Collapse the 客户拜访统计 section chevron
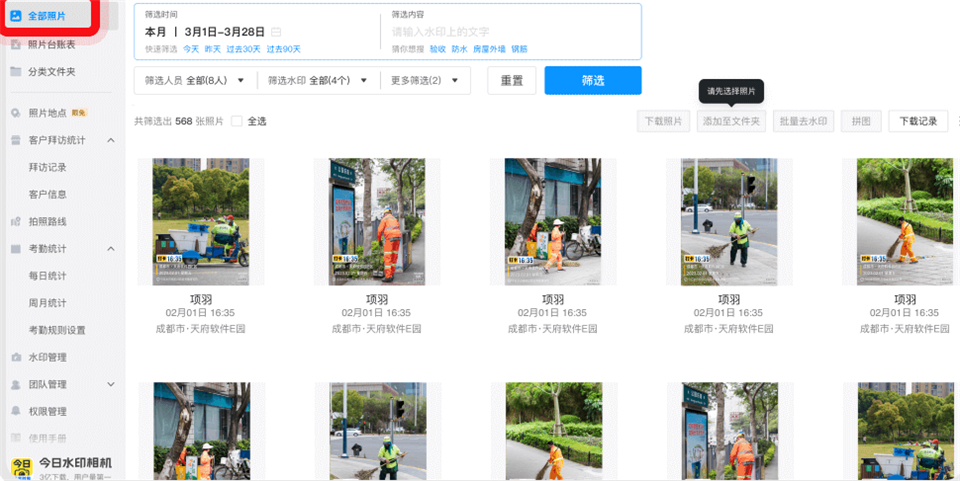The image size is (960, 481). click(x=111, y=140)
